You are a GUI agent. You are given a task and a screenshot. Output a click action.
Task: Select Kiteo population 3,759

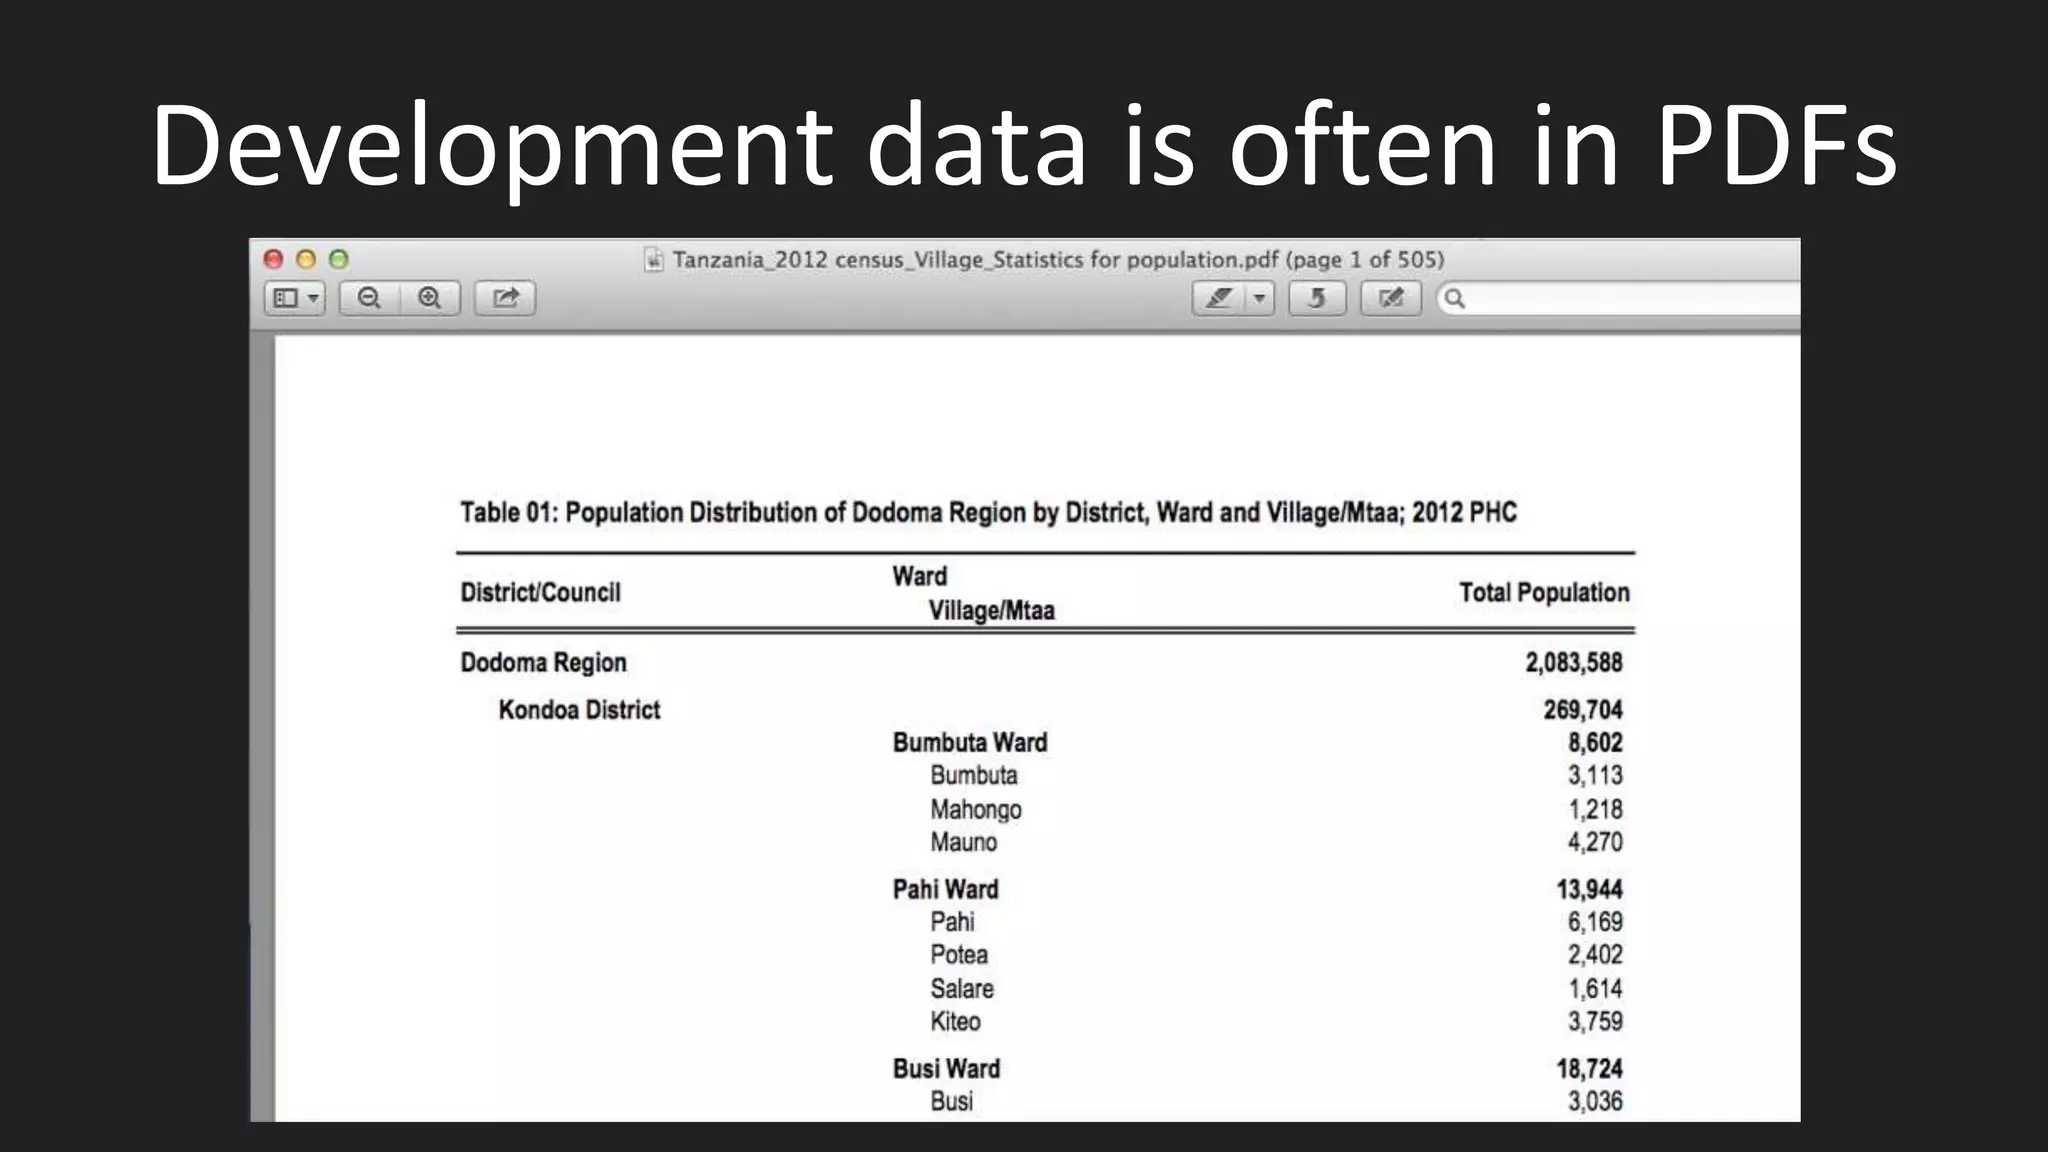[x=1595, y=1022]
